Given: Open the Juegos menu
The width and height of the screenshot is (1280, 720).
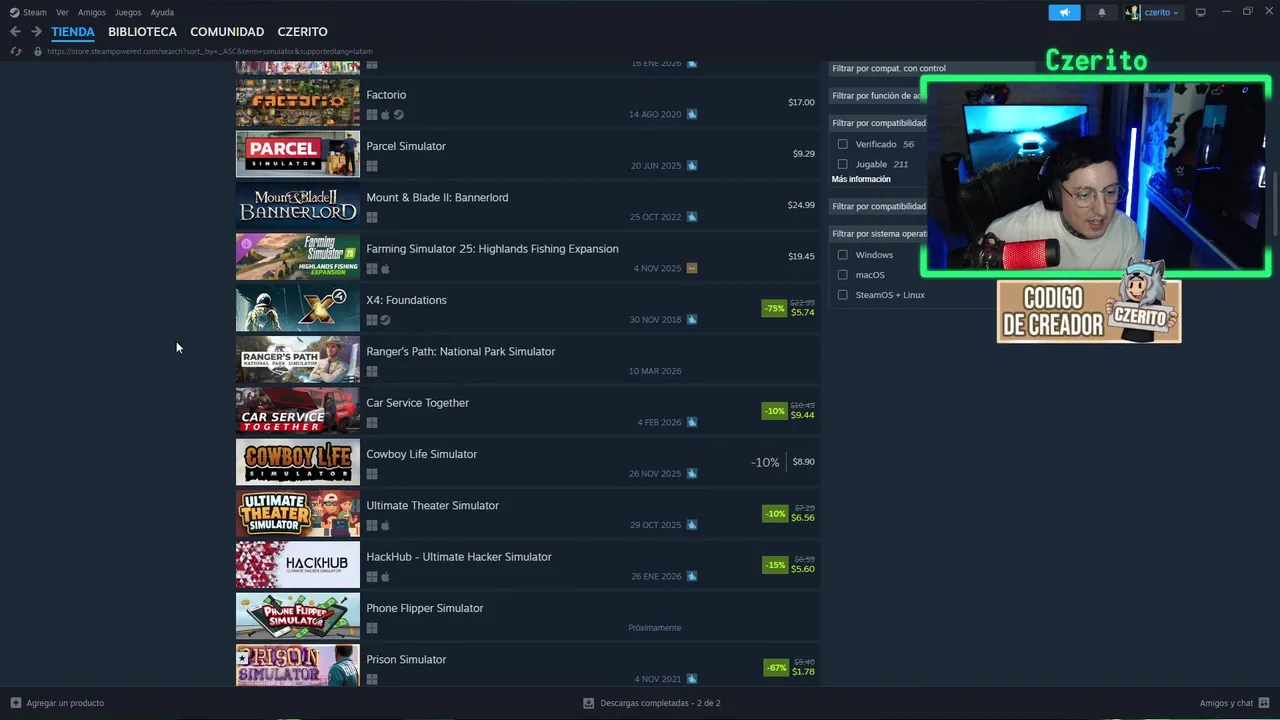Looking at the screenshot, I should click(x=128, y=12).
